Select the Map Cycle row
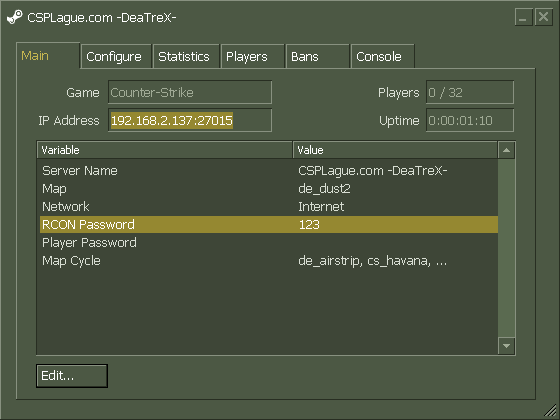This screenshot has height=420, width=560. [269, 261]
